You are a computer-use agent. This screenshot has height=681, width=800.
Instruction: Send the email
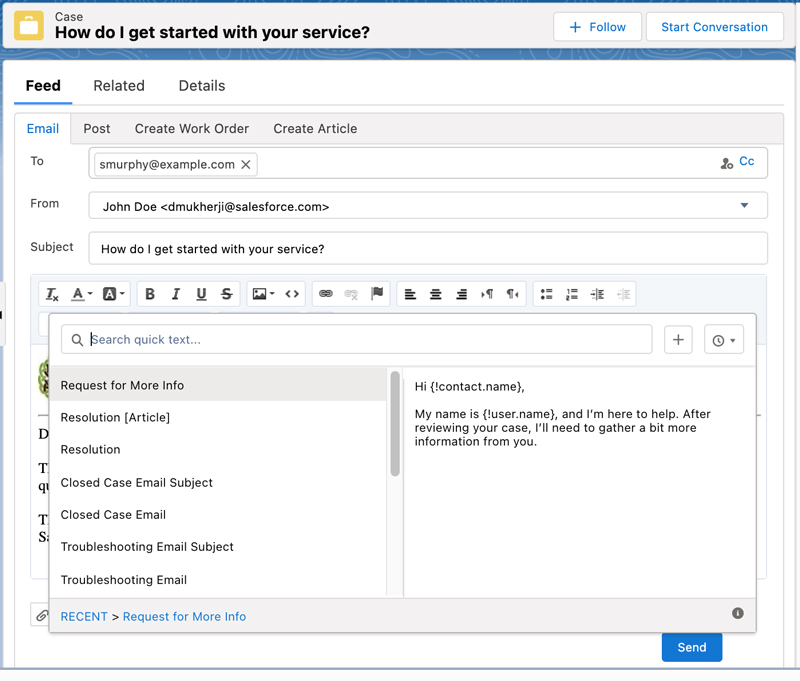tap(691, 647)
